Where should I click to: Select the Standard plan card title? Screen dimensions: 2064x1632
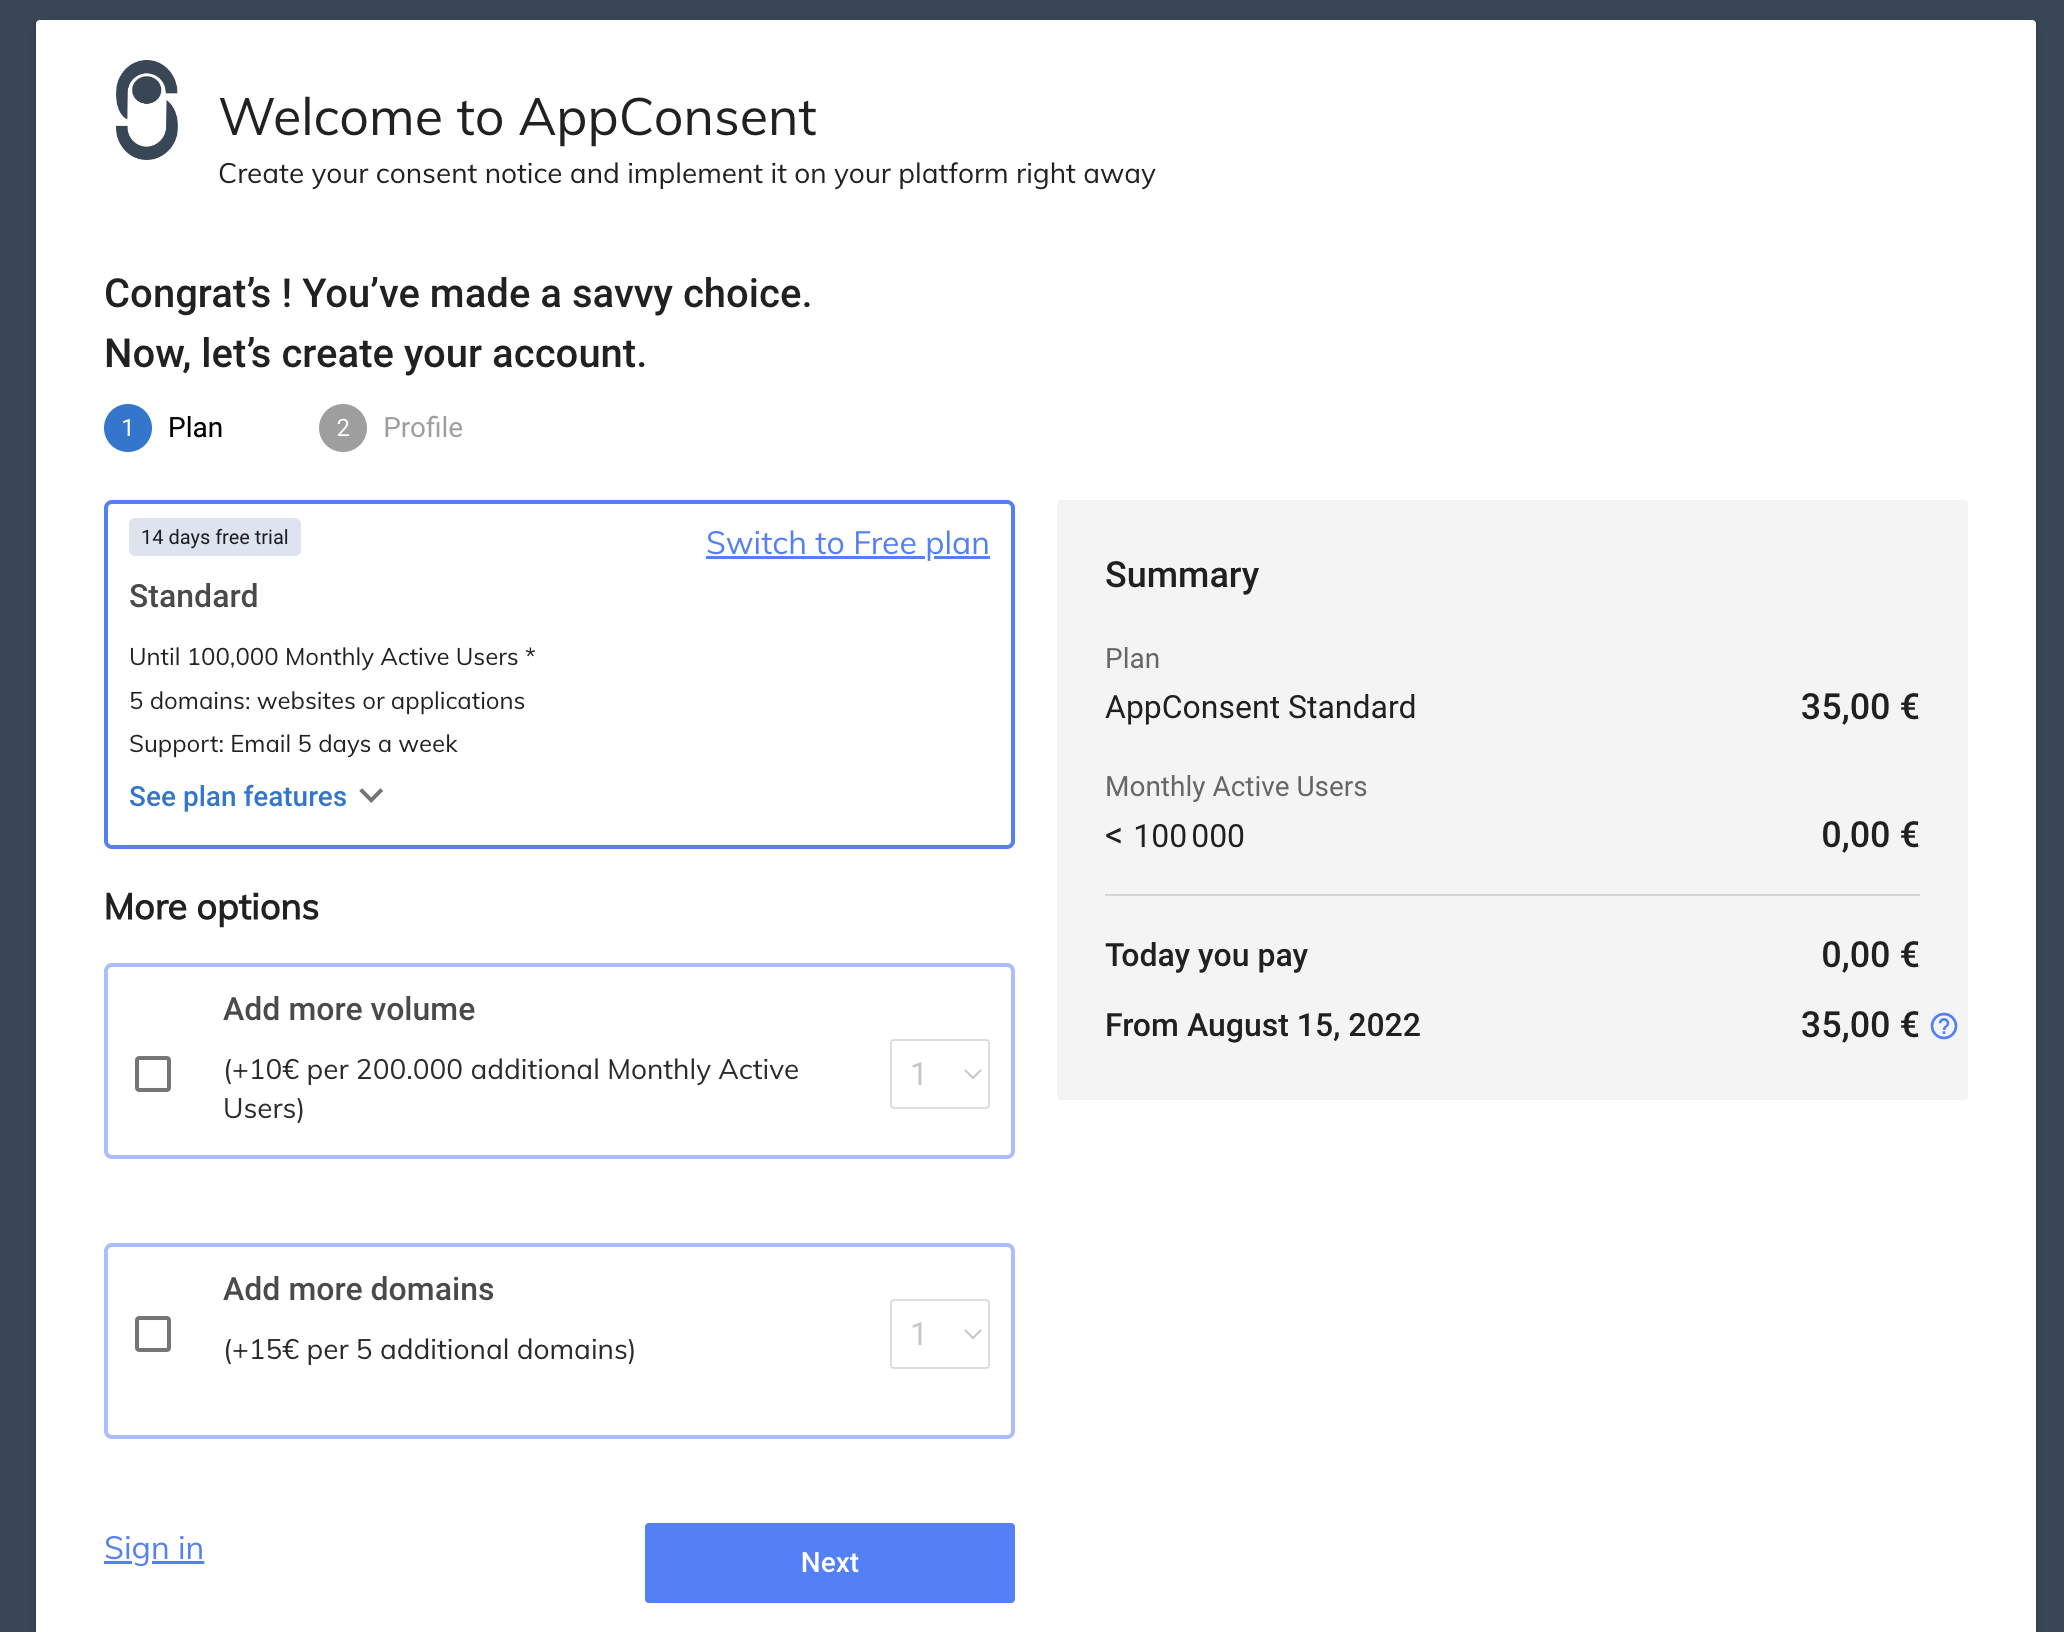tap(194, 596)
